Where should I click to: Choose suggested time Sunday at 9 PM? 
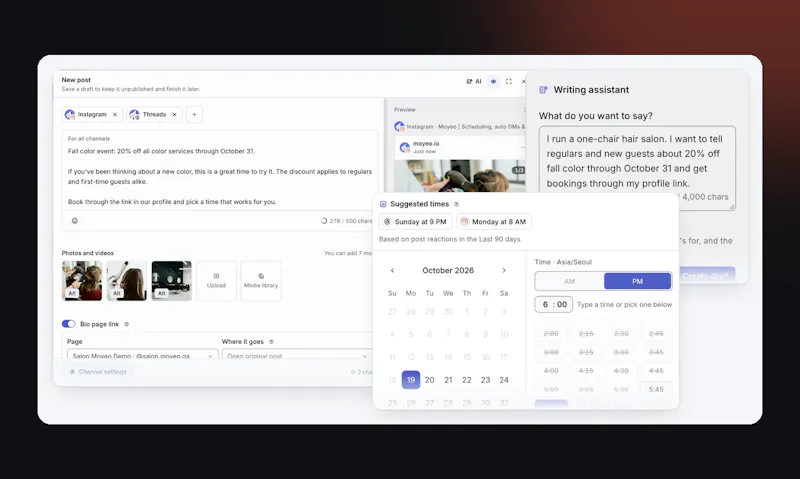point(415,222)
